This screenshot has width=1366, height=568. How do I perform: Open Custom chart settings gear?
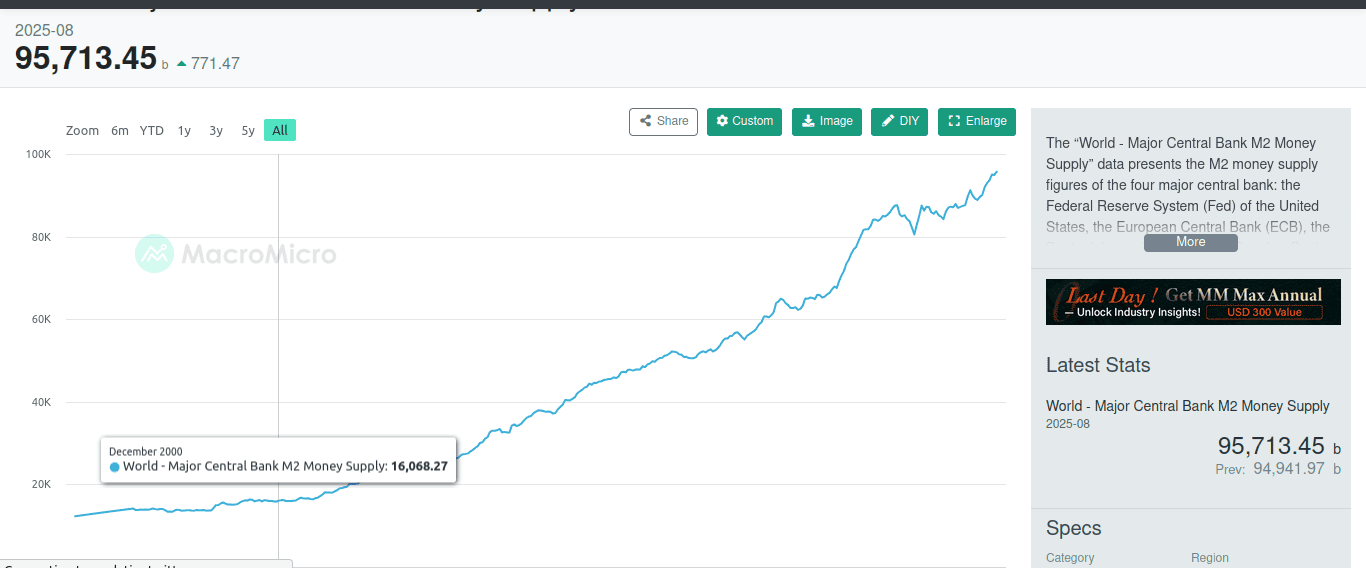click(722, 121)
